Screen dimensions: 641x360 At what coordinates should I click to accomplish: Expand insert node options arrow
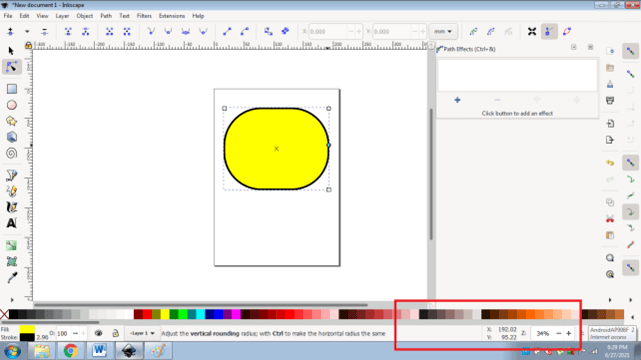(x=27, y=31)
